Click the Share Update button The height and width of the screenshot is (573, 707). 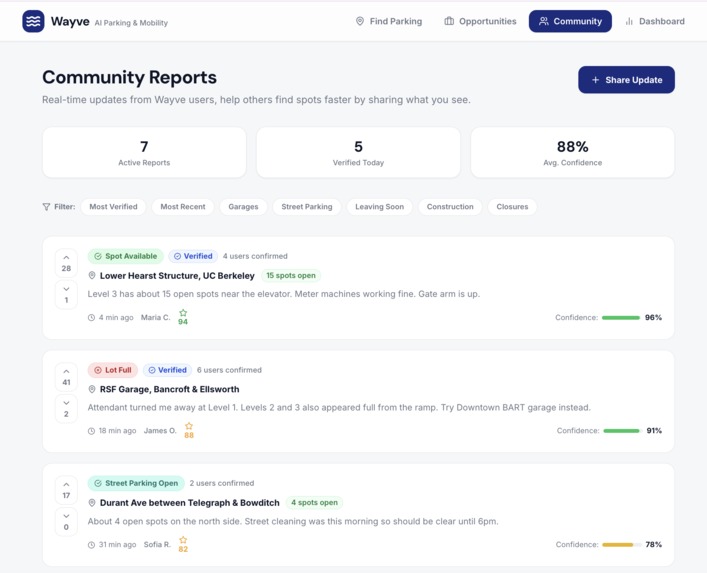pyautogui.click(x=626, y=80)
